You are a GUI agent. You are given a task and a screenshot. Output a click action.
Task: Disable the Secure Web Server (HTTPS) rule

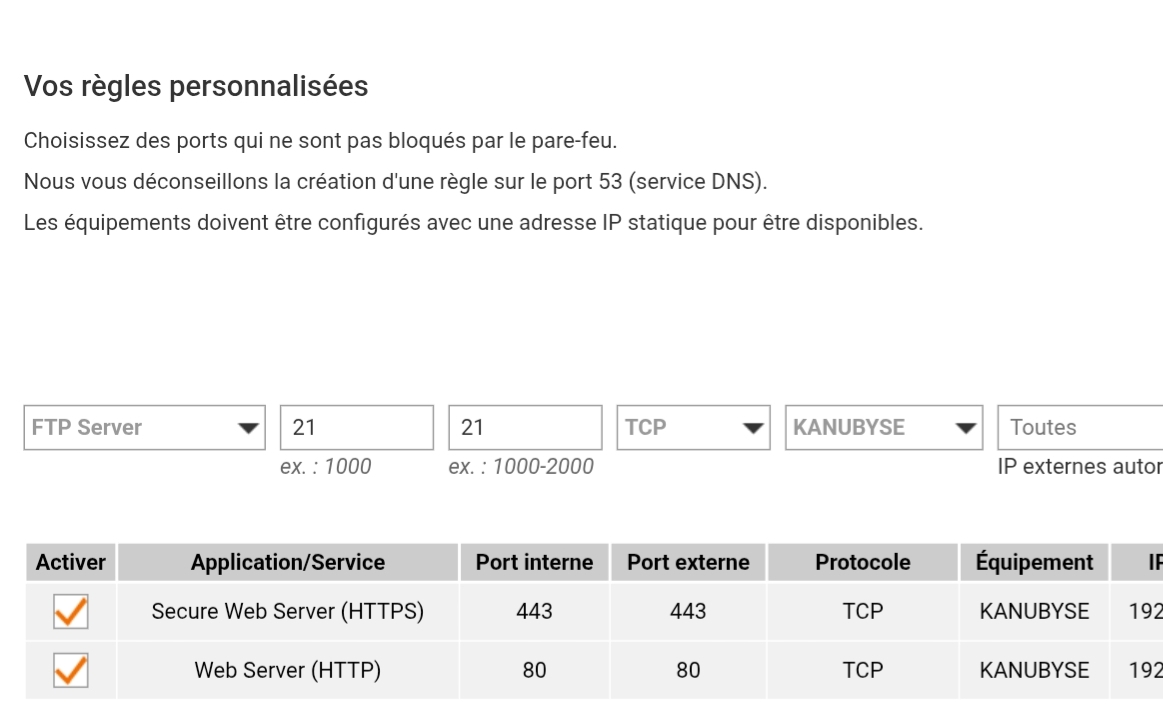point(71,612)
